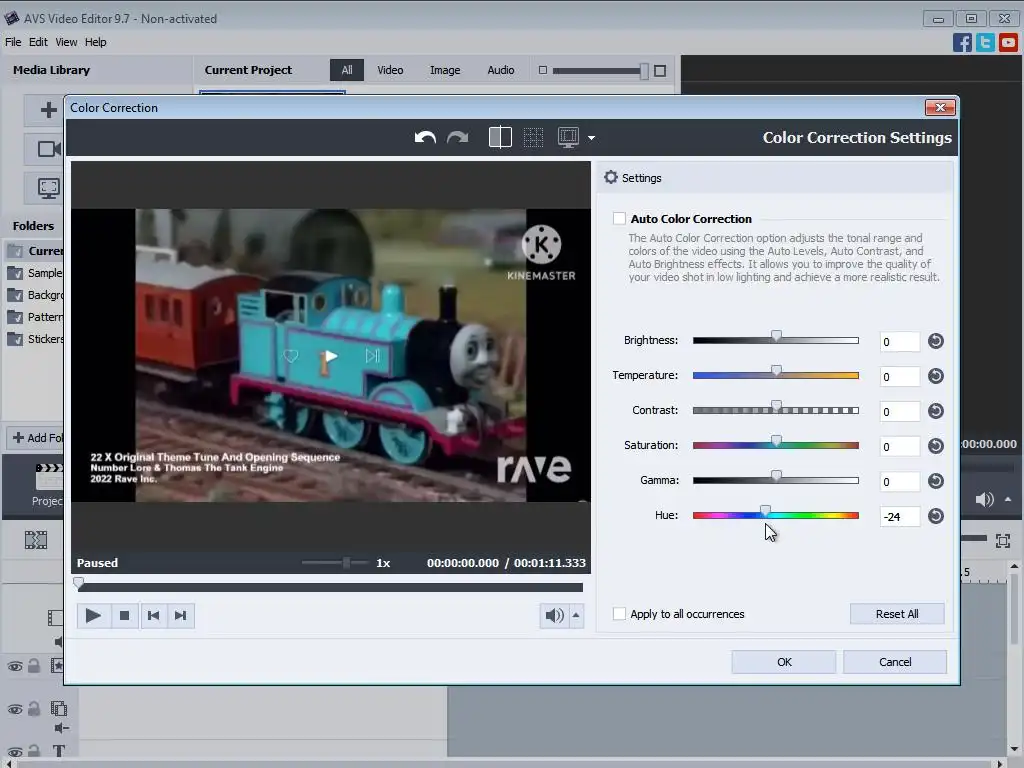Click the capture from camera icon

coord(48,149)
